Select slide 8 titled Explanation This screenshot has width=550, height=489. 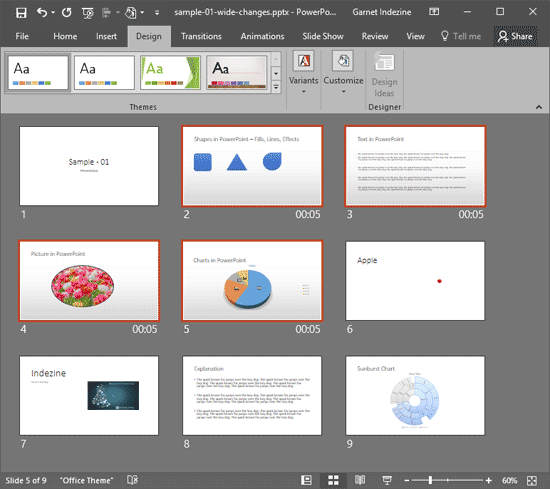pos(252,396)
